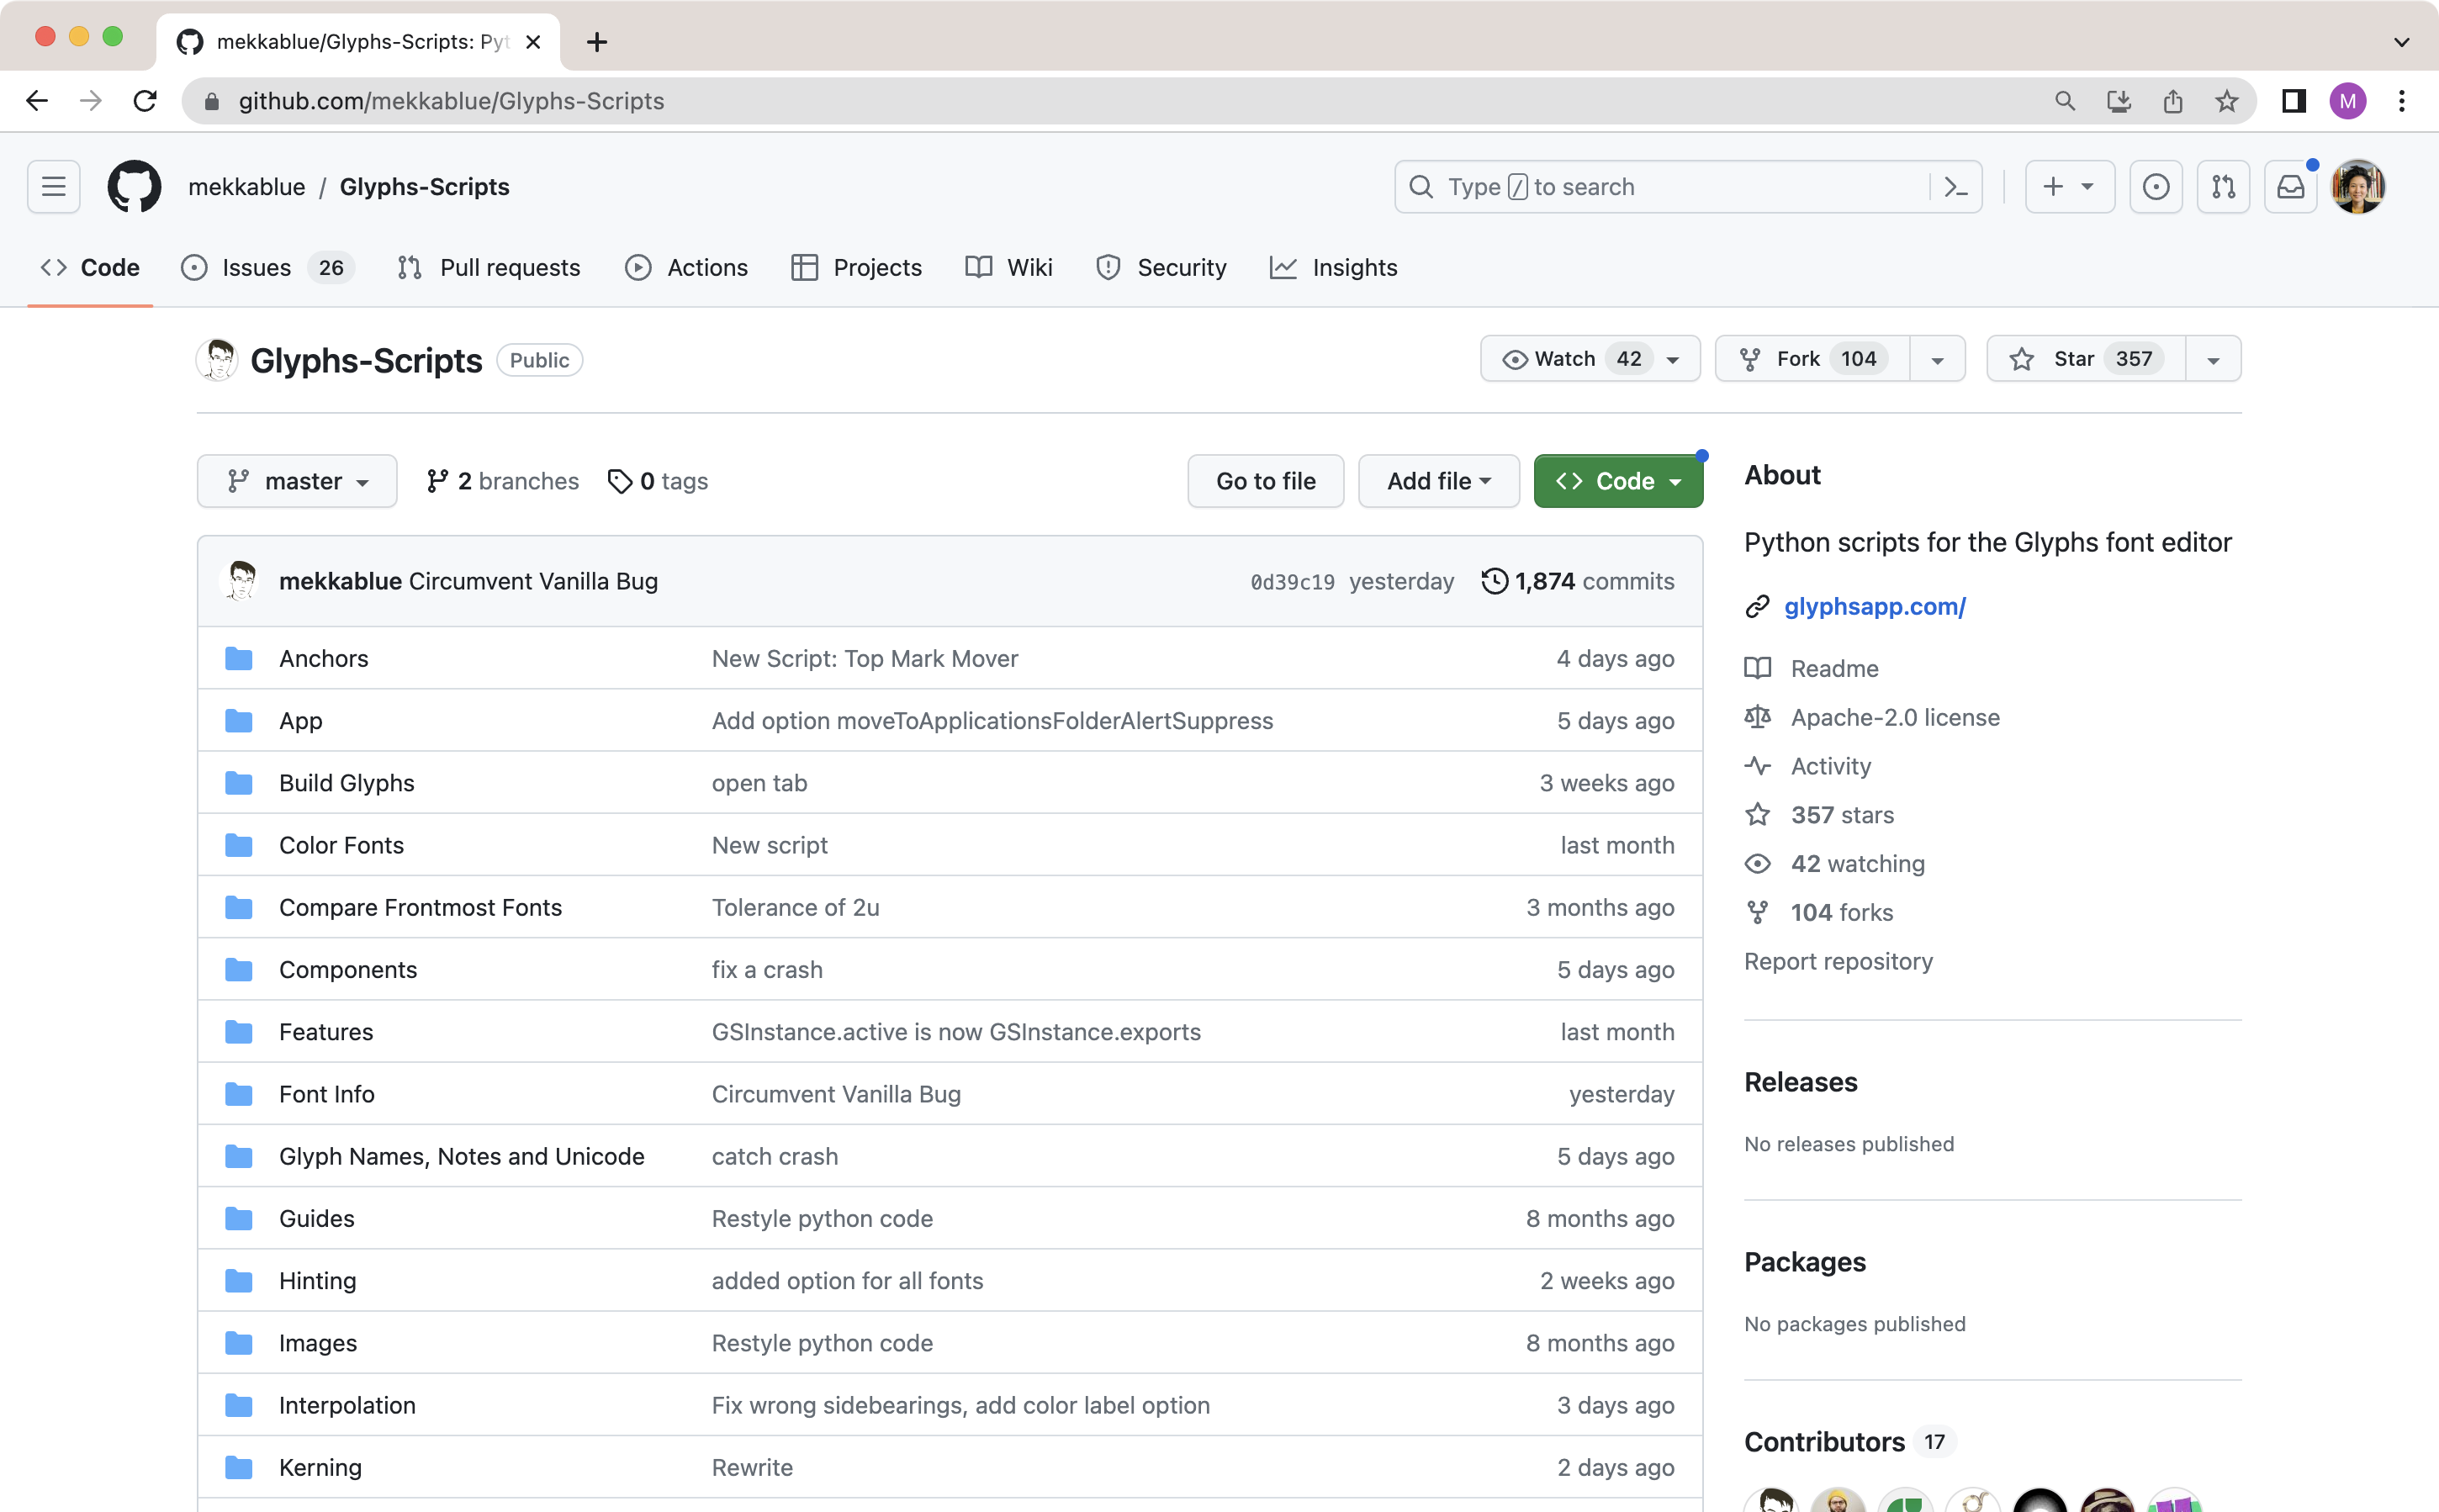Open the Issues inbox icon in header
The height and width of the screenshot is (1512, 2439).
2155,186
